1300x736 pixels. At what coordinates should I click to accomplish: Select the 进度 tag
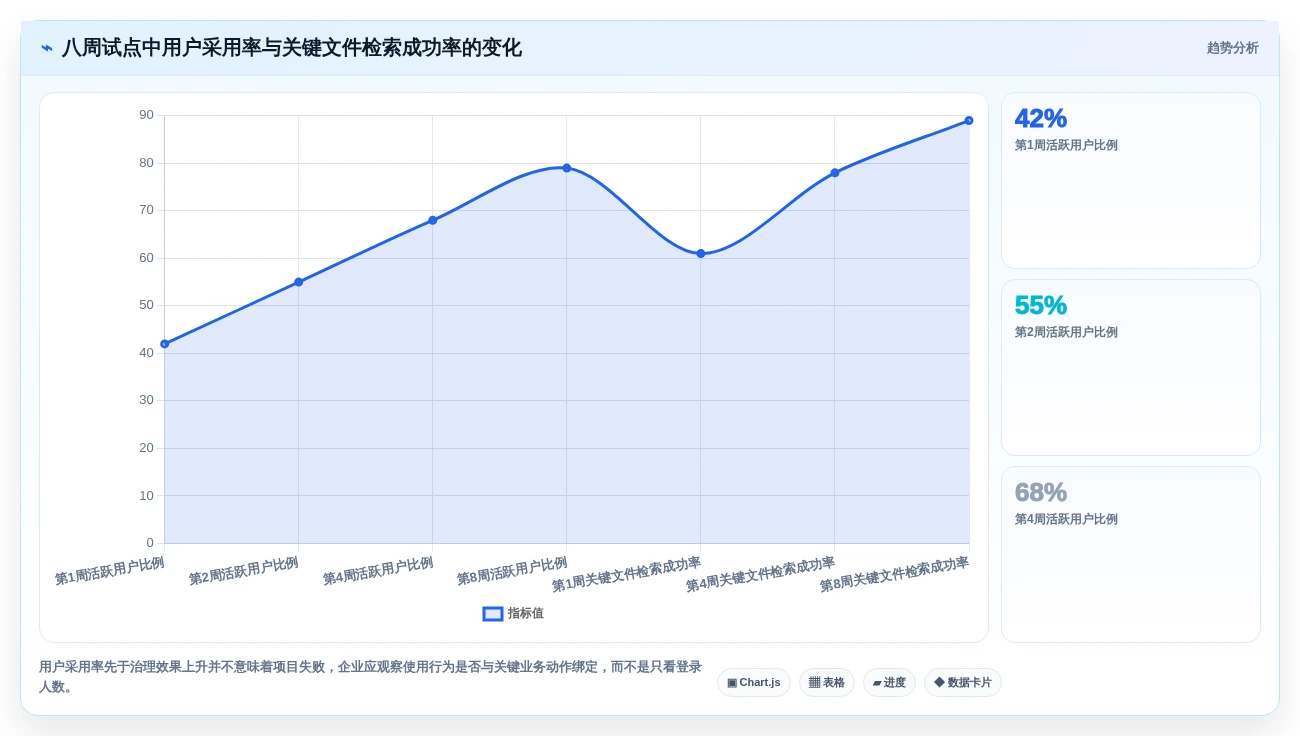(x=889, y=682)
